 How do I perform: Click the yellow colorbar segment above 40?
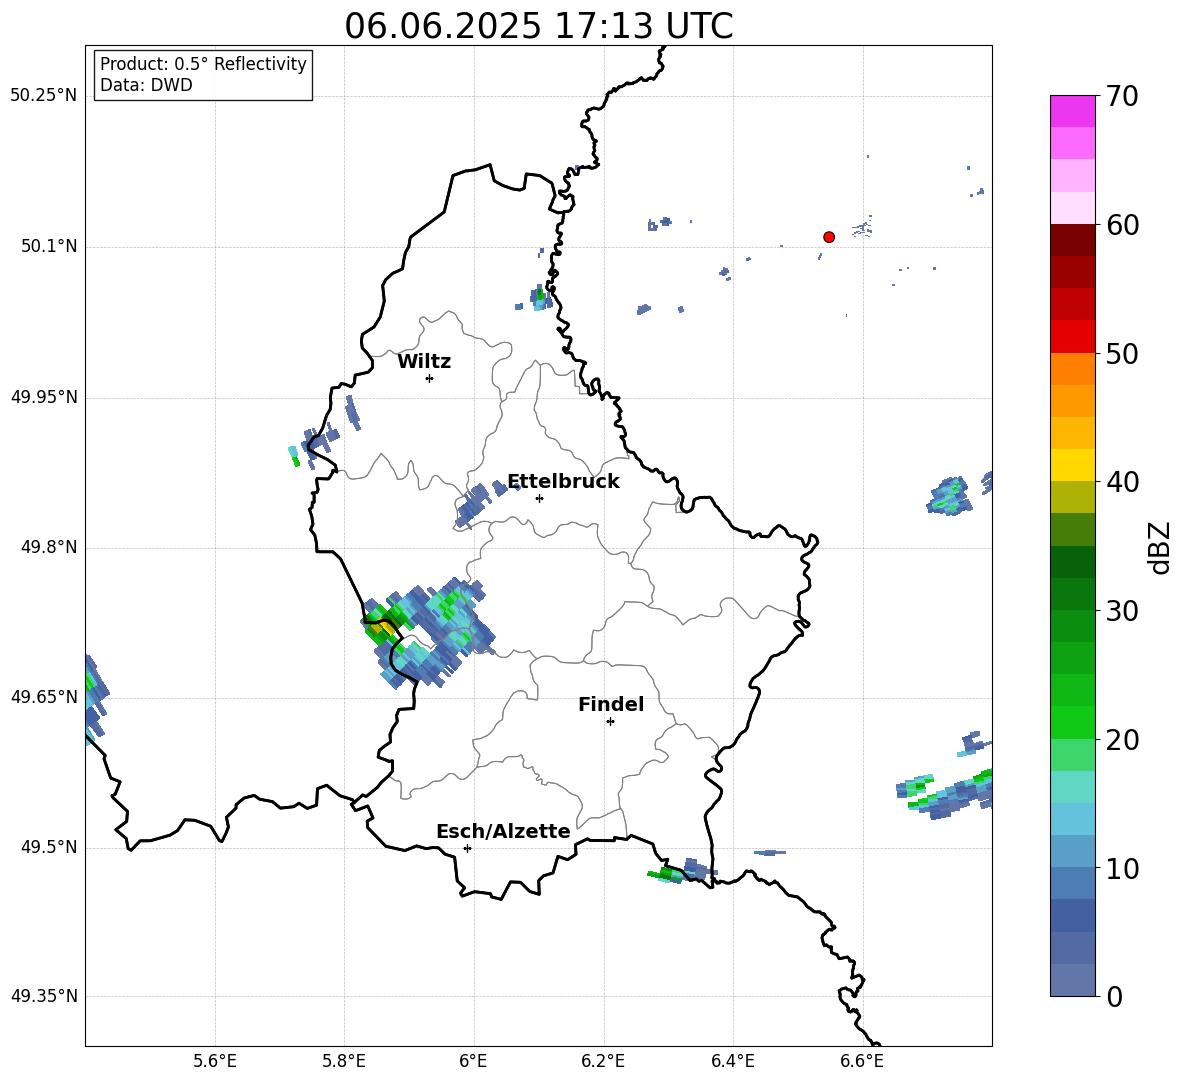[1072, 465]
